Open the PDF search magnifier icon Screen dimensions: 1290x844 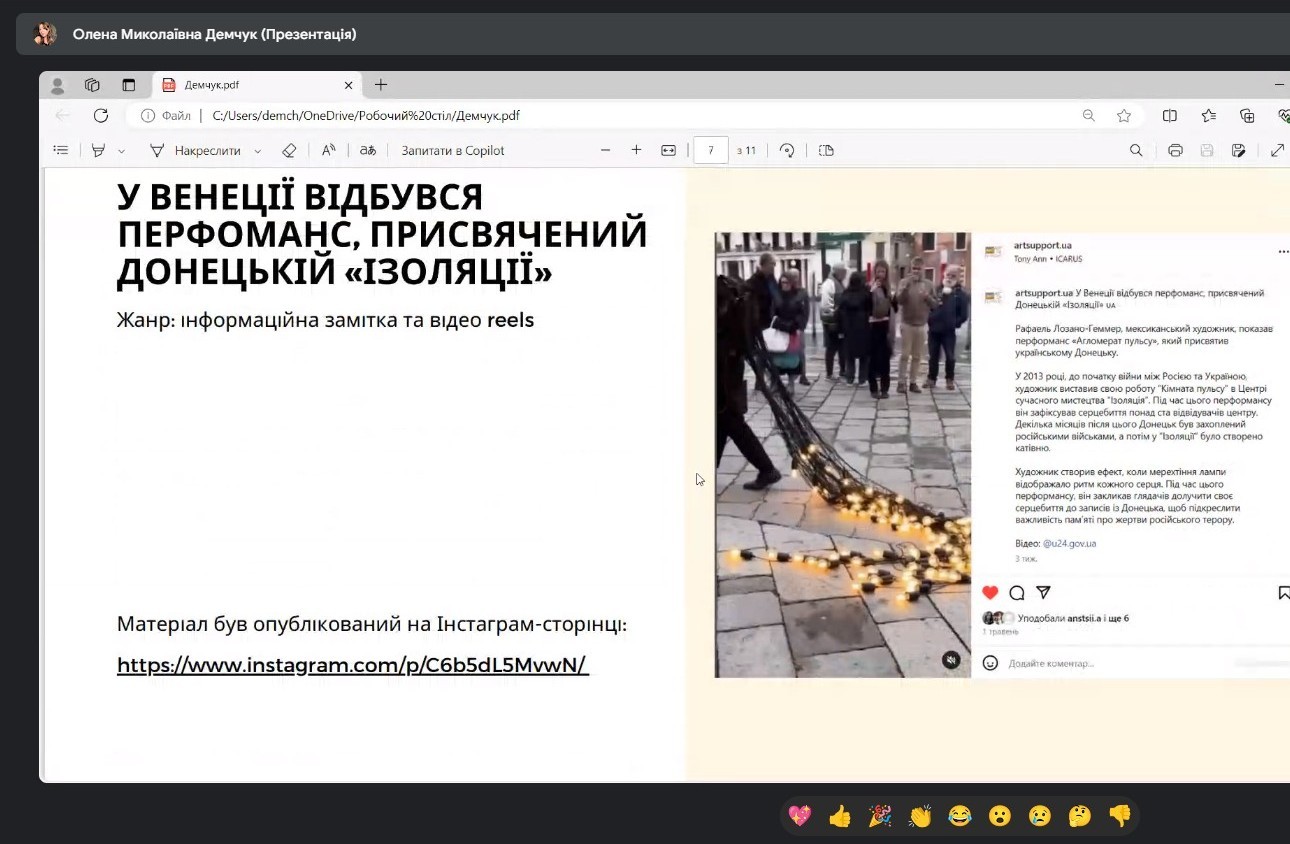click(x=1136, y=151)
